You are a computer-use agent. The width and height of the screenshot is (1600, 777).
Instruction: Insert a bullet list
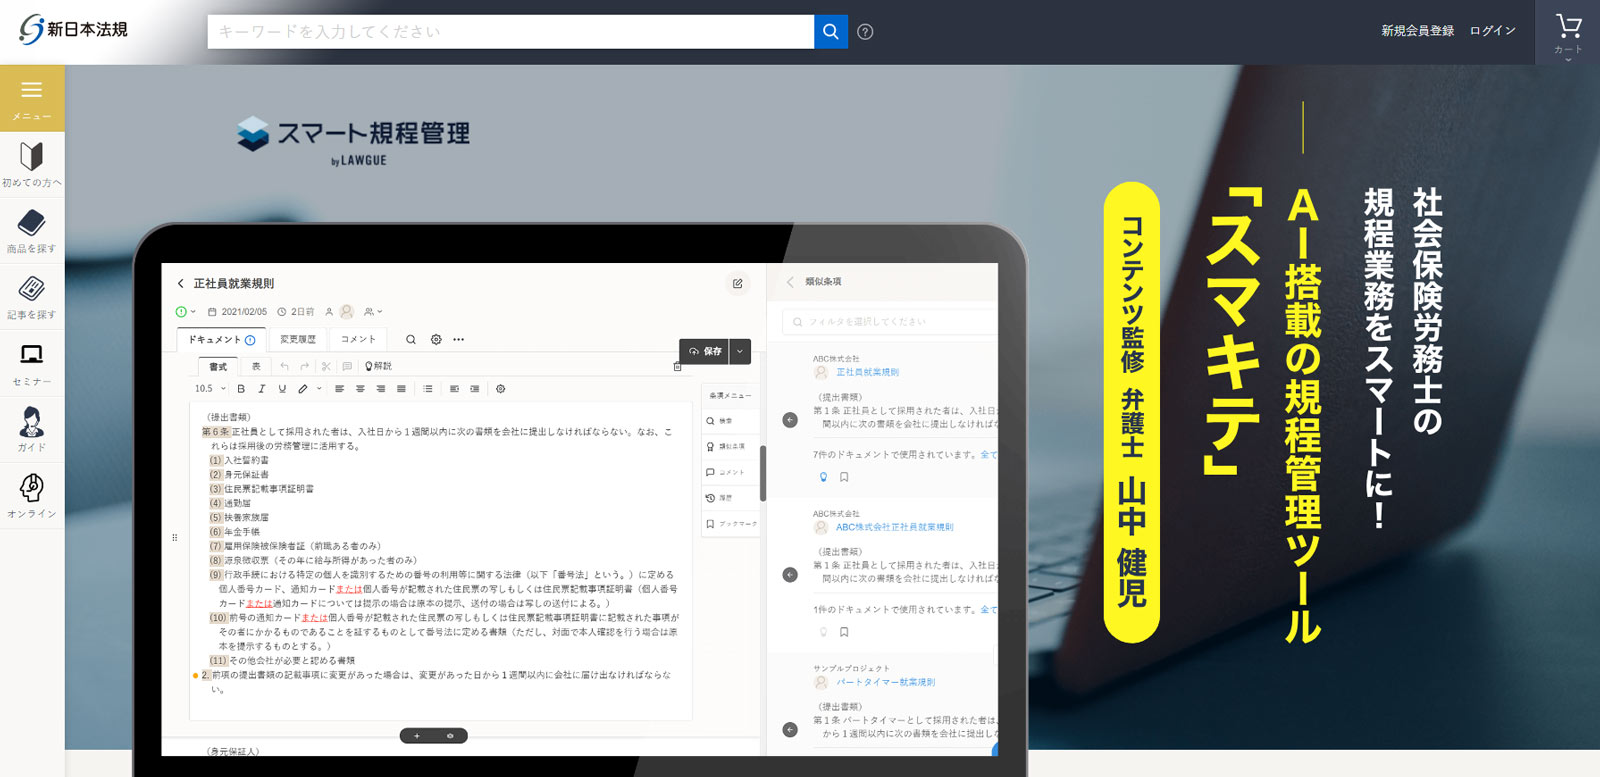(428, 389)
